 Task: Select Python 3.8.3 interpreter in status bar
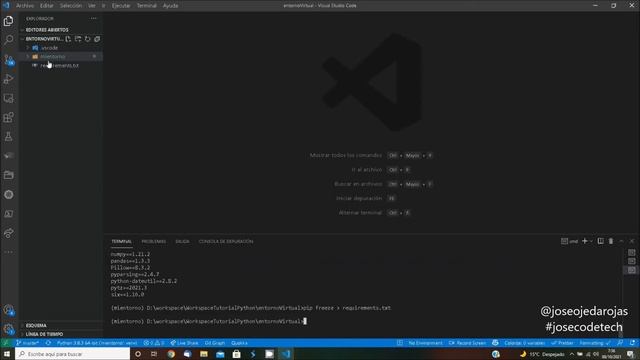pos(97,343)
